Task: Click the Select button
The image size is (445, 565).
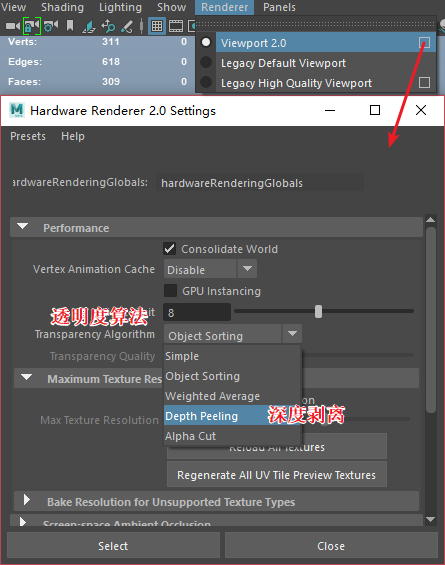Action: pyautogui.click(x=114, y=546)
